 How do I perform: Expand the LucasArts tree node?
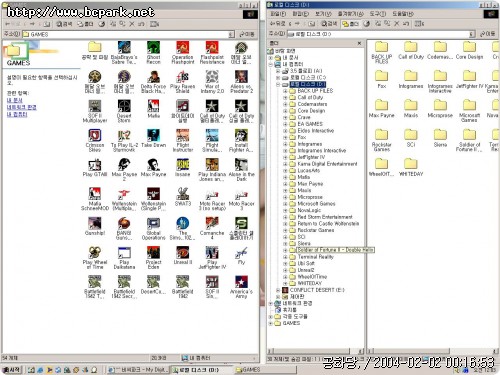285,171
